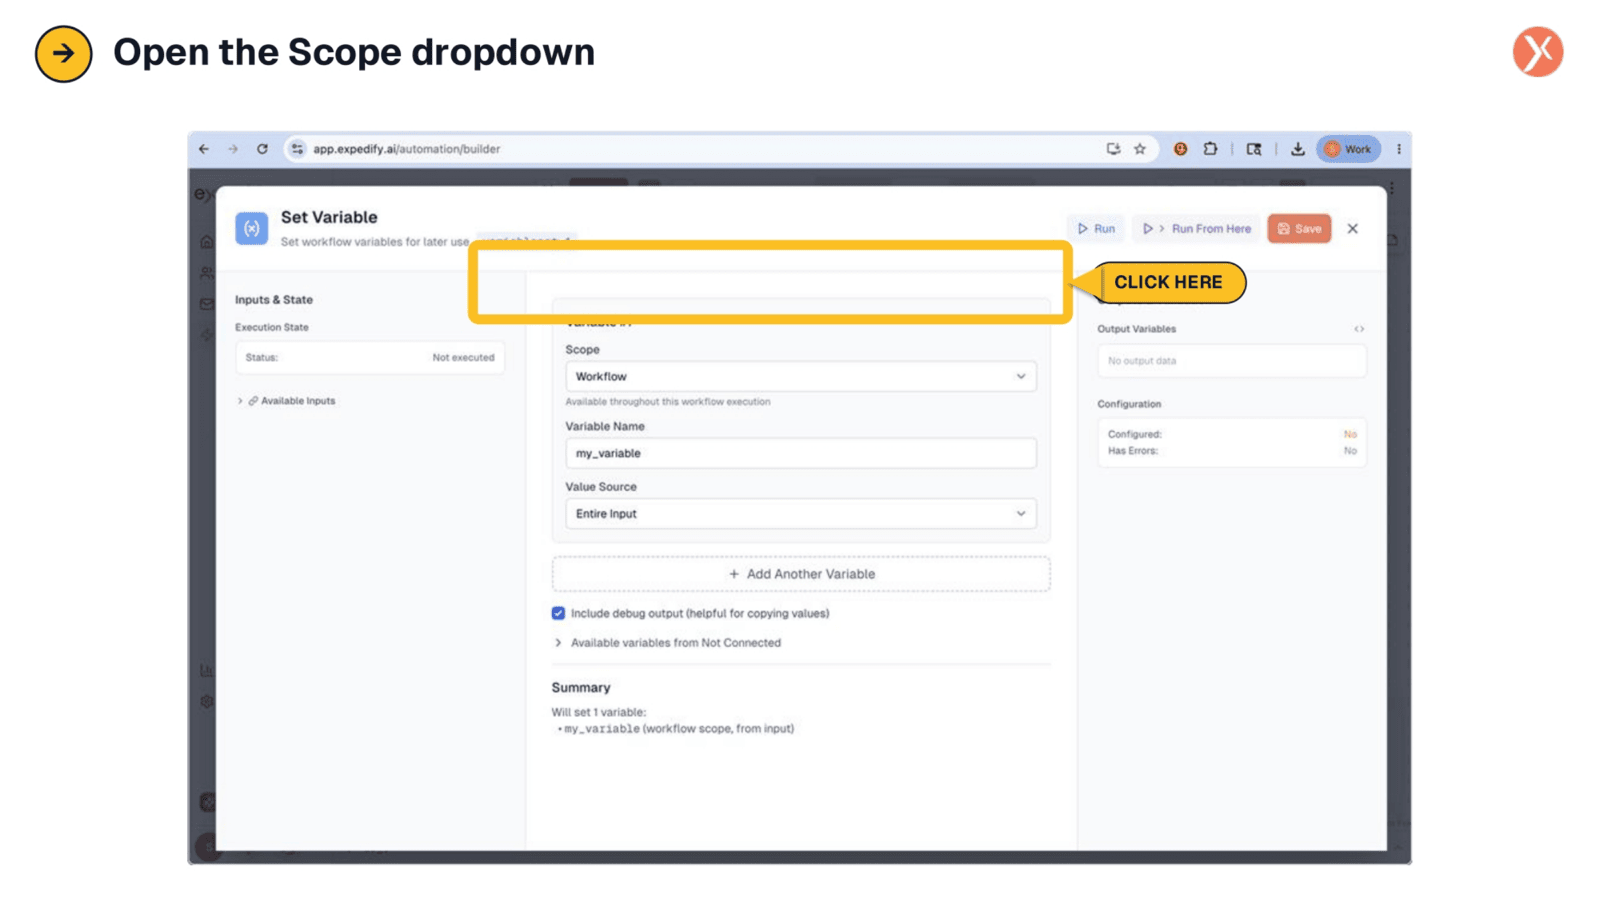Click the No output data box
The image size is (1600, 900).
point(1231,361)
